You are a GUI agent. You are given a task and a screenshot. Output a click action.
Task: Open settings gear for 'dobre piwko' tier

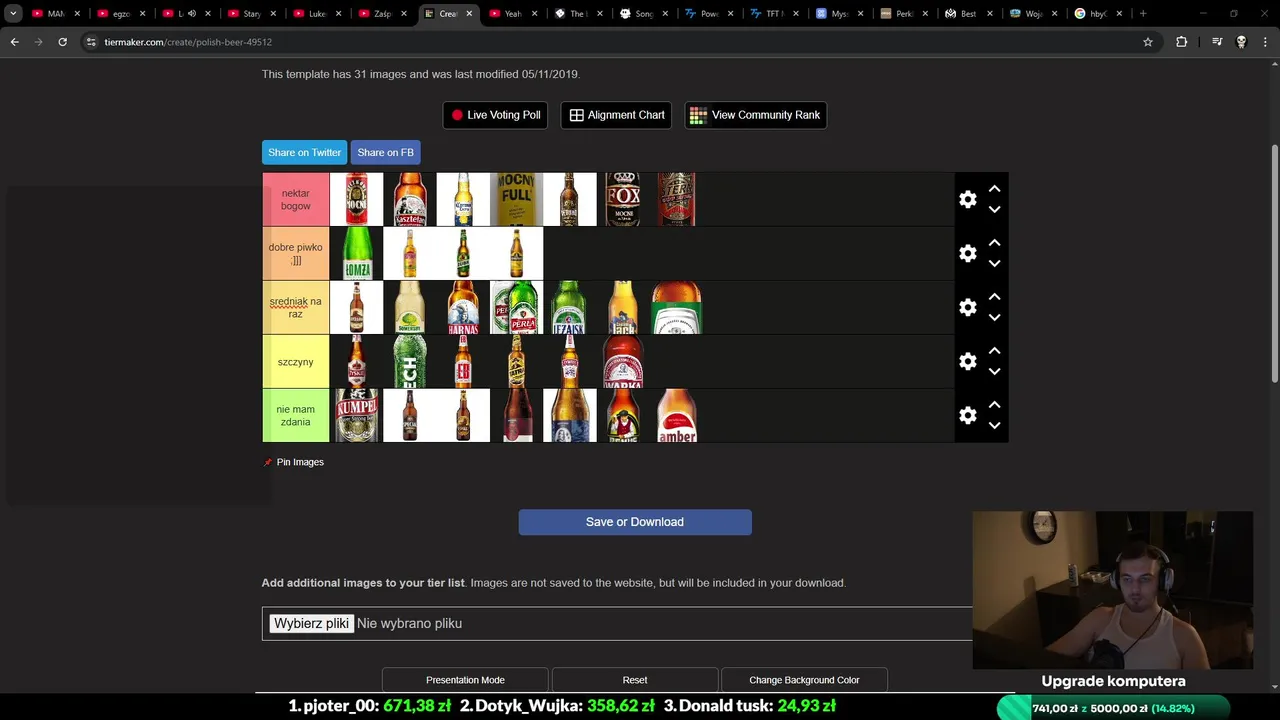tap(967, 253)
